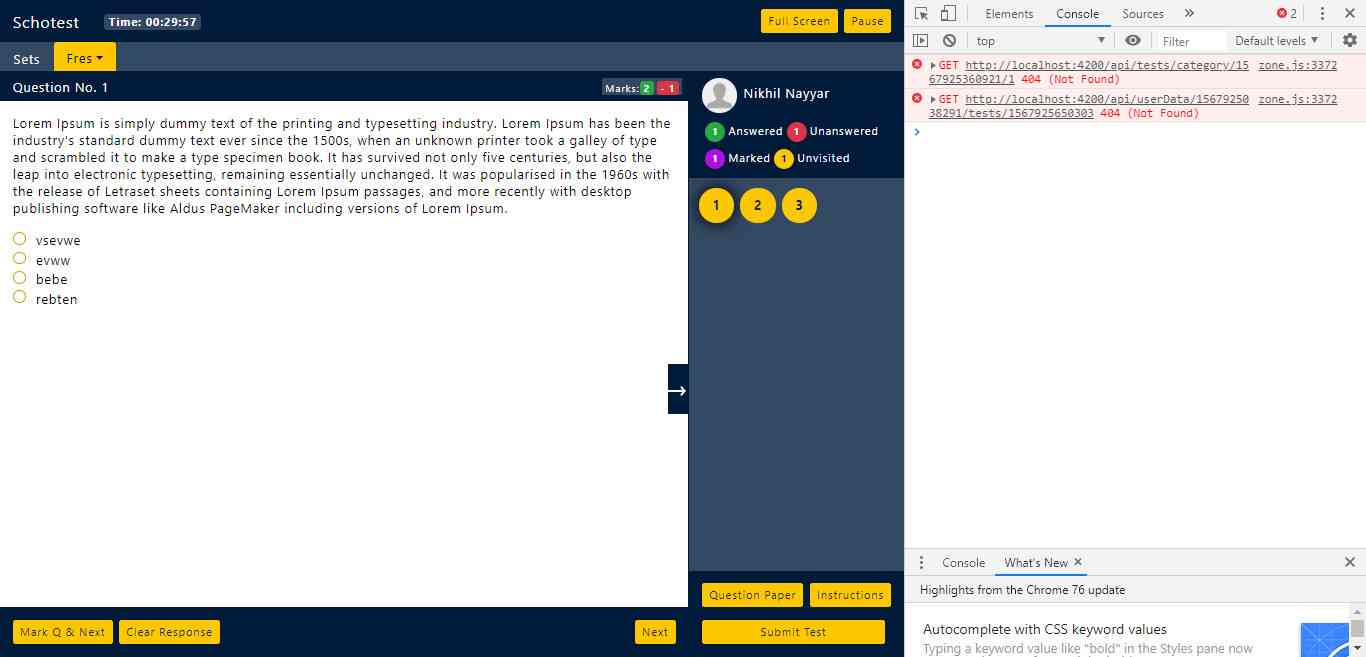
Task: Open DevTools three-dot customize menu
Action: [1322, 14]
